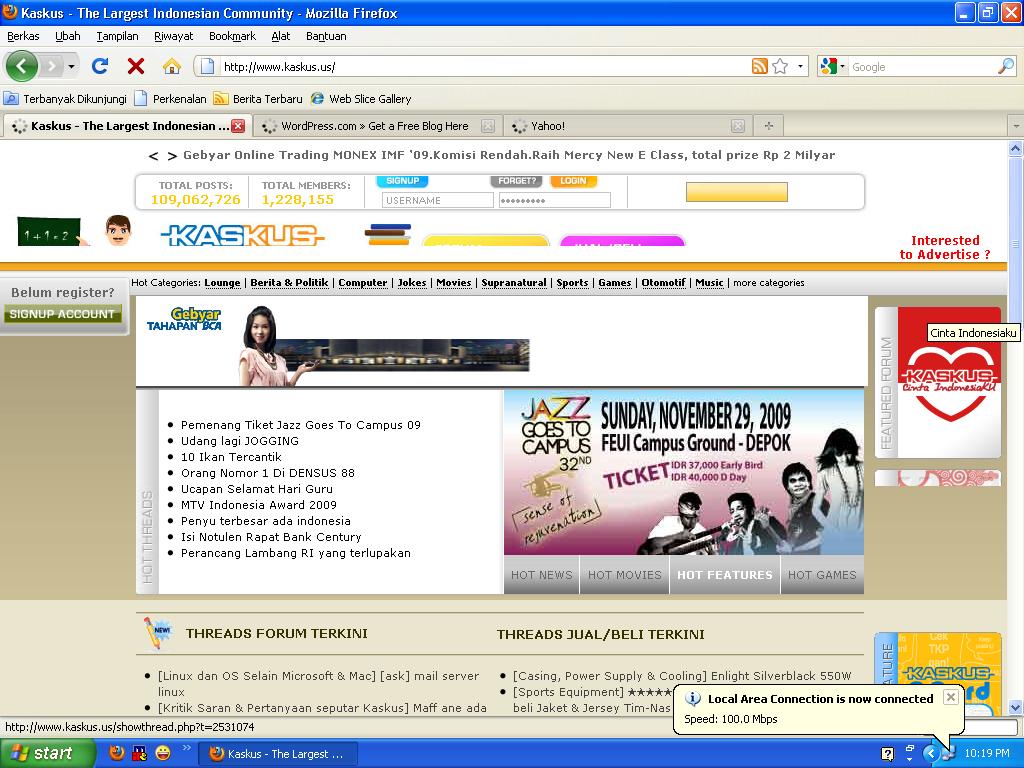Open thread MTV Indonesia Award 2009

pyautogui.click(x=259, y=505)
